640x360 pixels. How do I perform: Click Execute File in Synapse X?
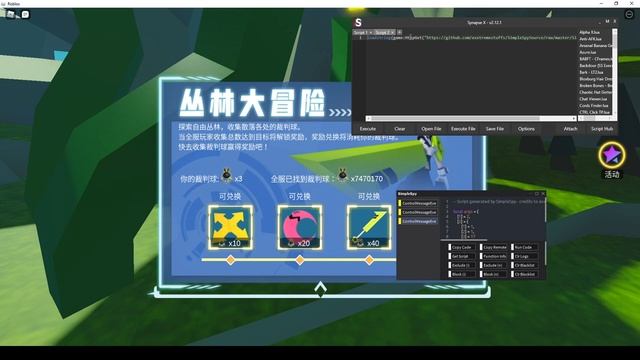click(x=463, y=129)
